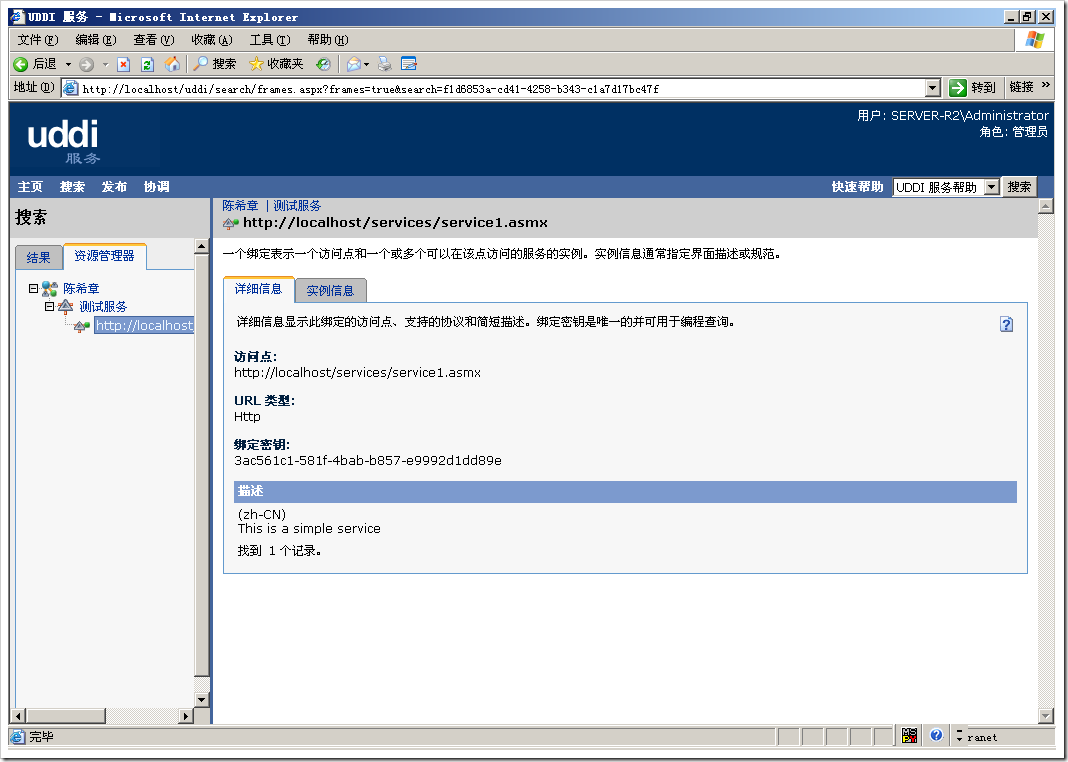Switch to the 结果 tab
Screen dimensions: 1068x762
tap(39, 257)
